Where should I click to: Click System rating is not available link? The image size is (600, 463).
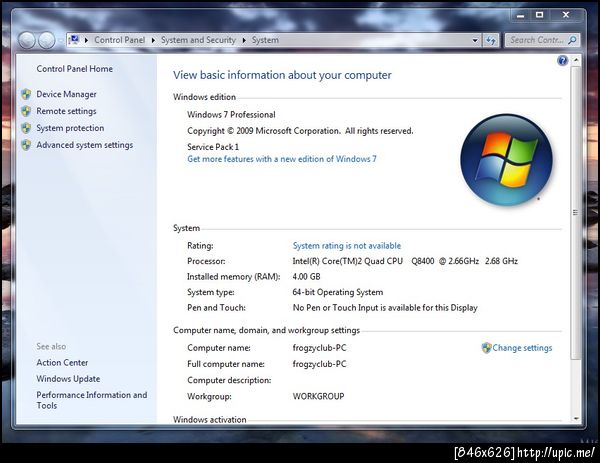click(x=347, y=246)
